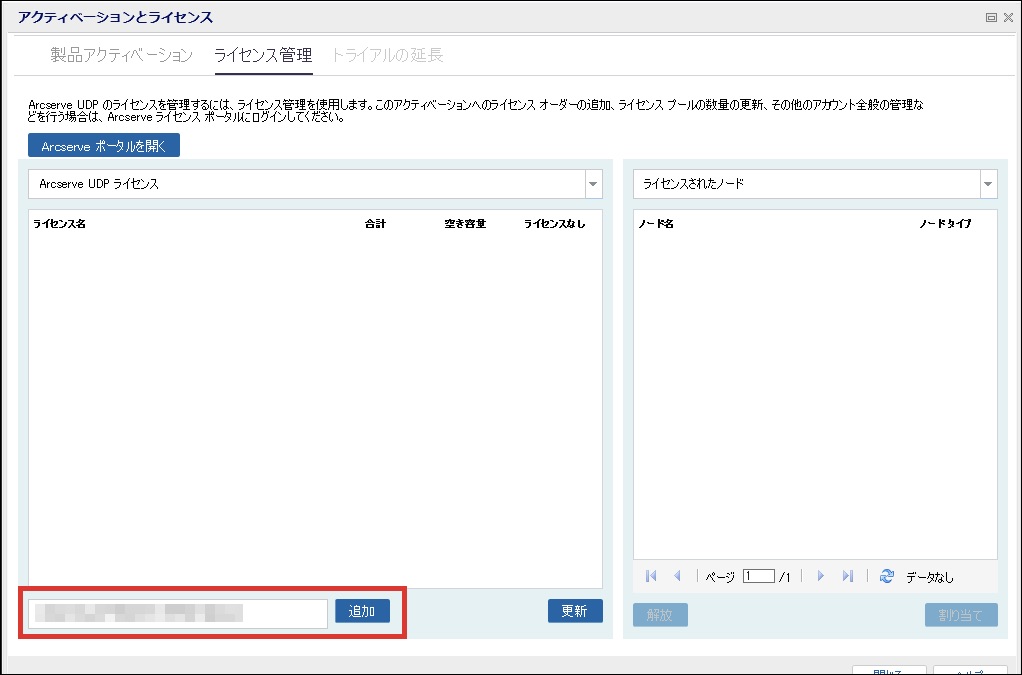The image size is (1022, 675).
Task: Refresh the licensed node list
Action: coord(886,576)
